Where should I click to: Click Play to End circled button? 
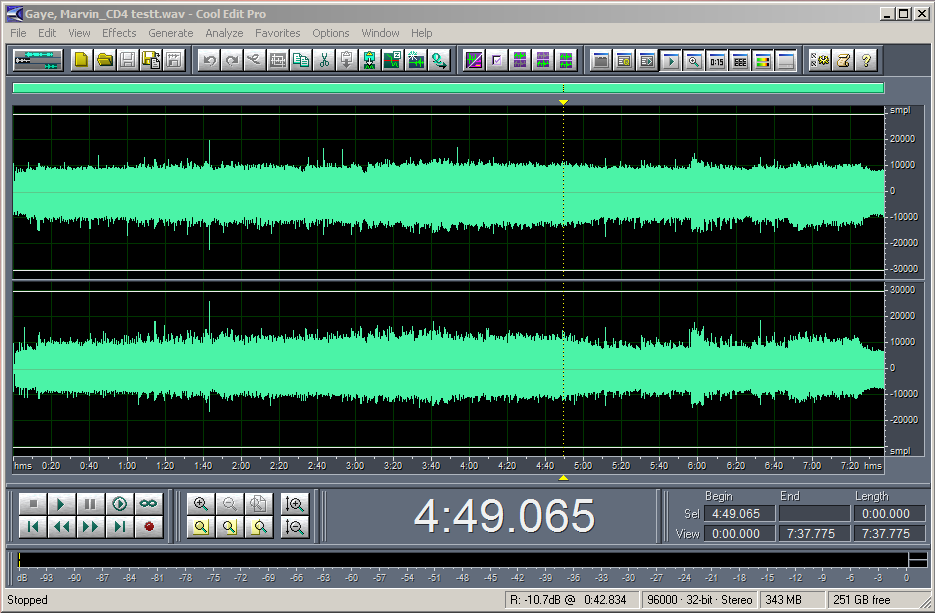point(119,504)
